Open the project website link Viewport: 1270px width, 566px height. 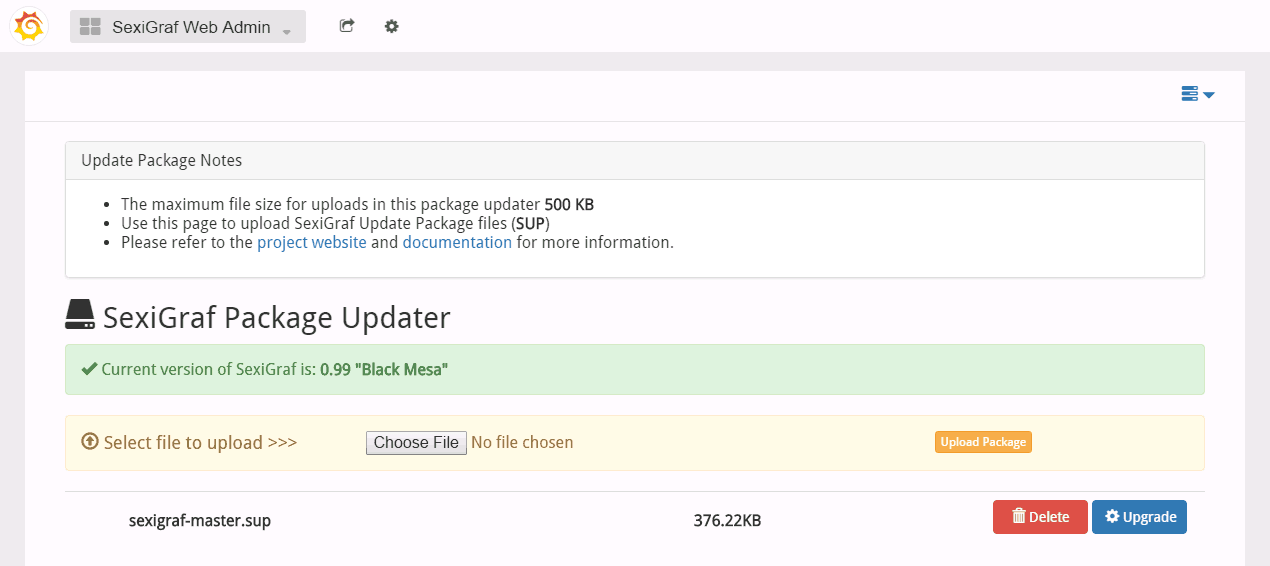pyautogui.click(x=312, y=242)
